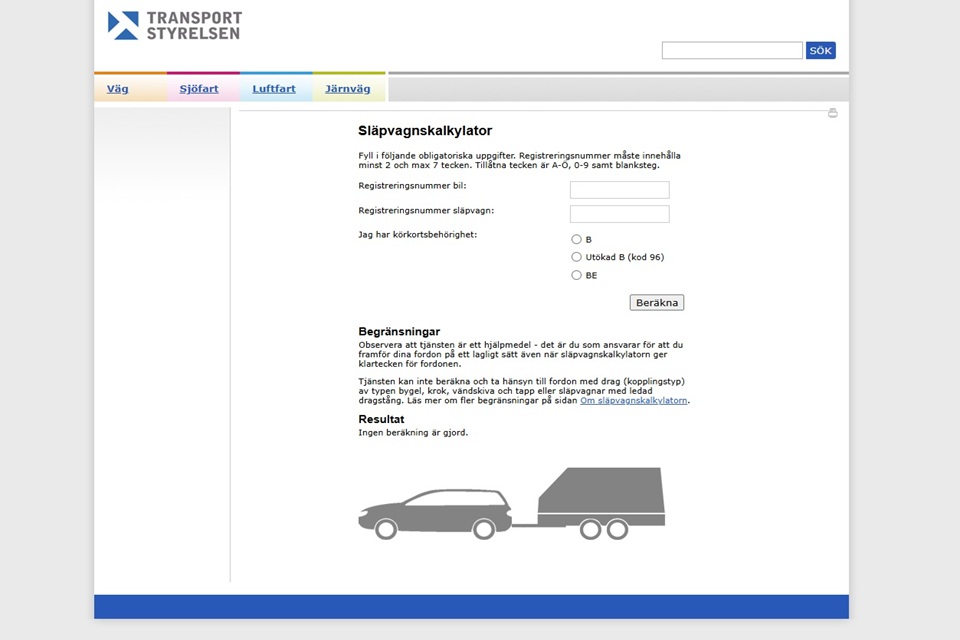Choose the Utökad B (kod 96) option

tap(576, 257)
